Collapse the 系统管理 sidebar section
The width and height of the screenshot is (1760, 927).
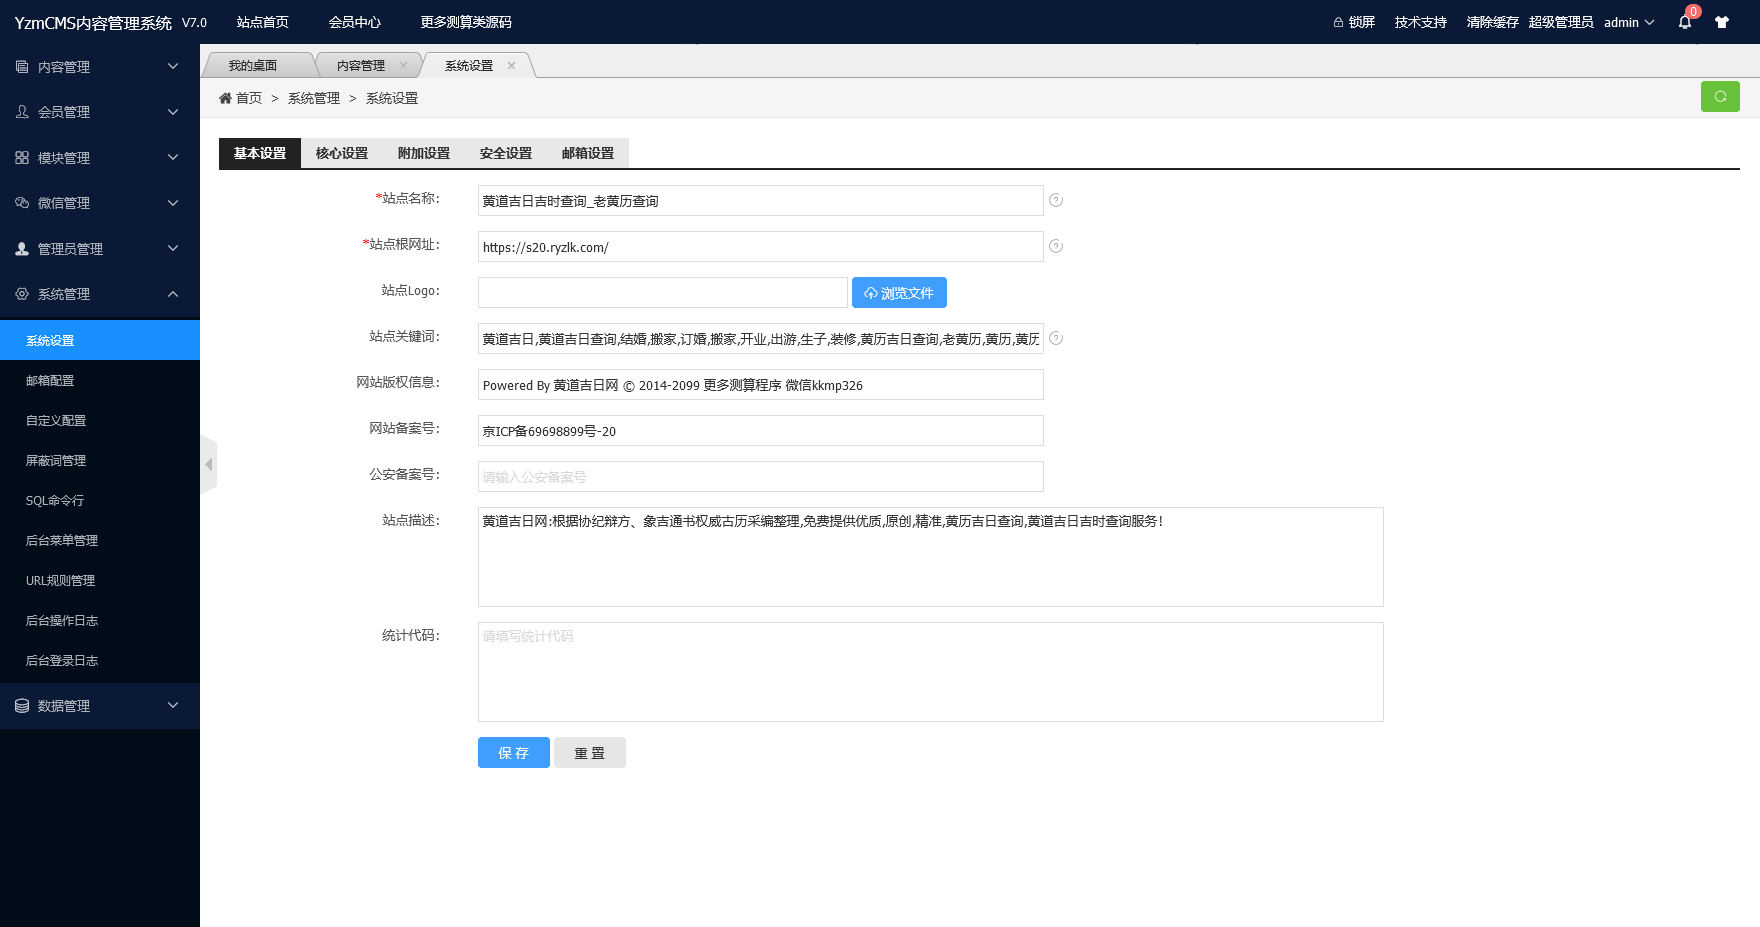pyautogui.click(x=100, y=294)
